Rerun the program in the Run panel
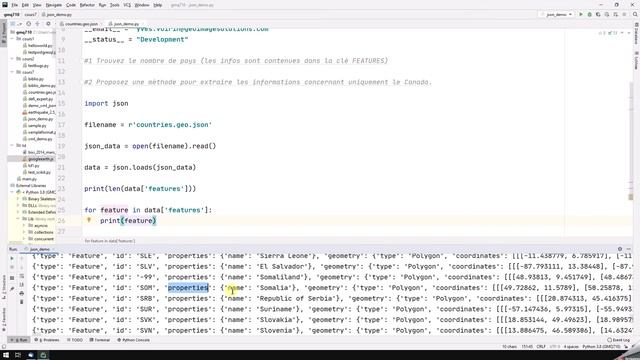 click(12, 258)
